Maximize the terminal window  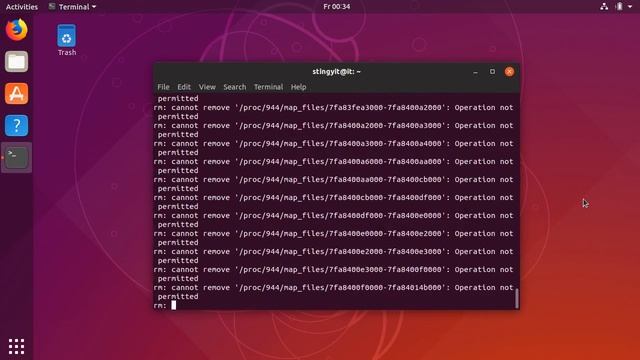pyautogui.click(x=492, y=72)
